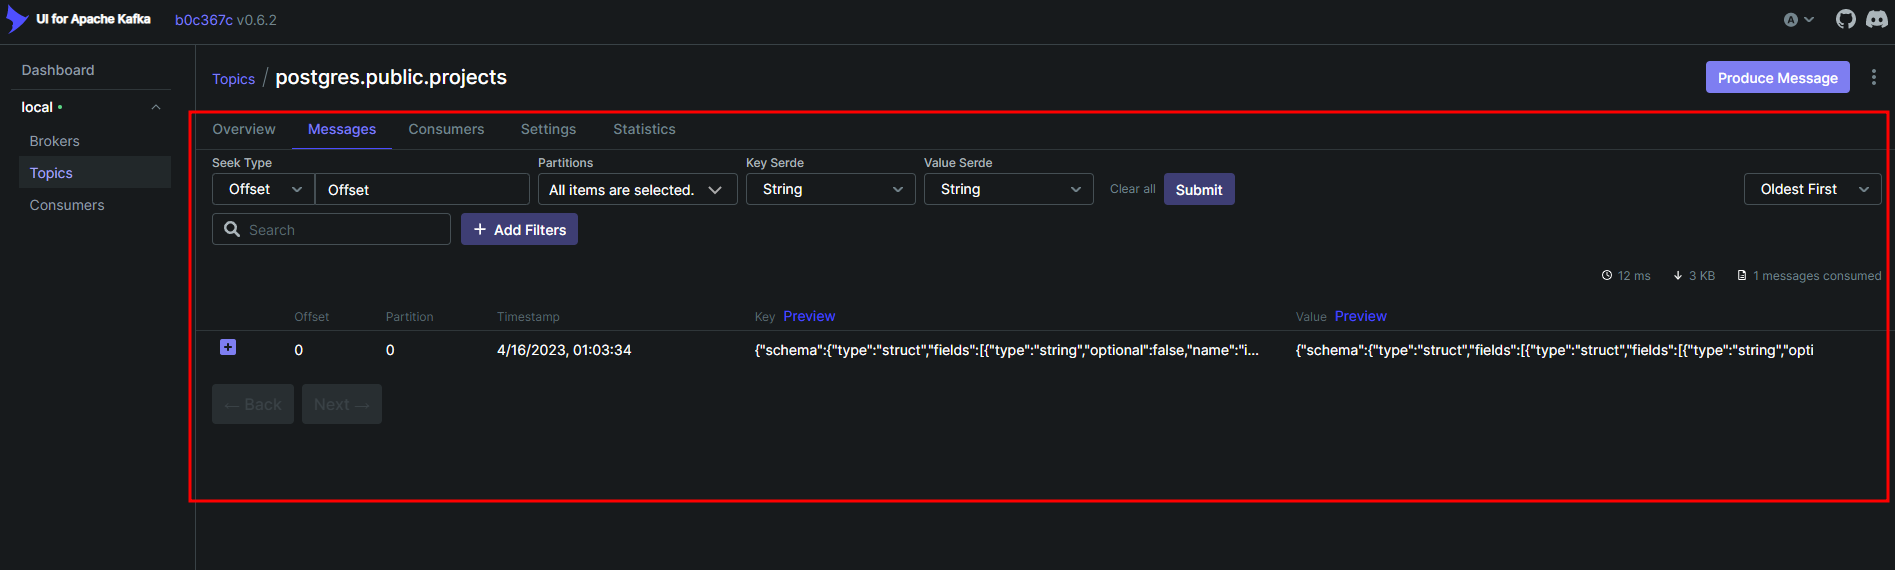Open Brokers in the sidebar
Image resolution: width=1895 pixels, height=570 pixels.
point(55,141)
